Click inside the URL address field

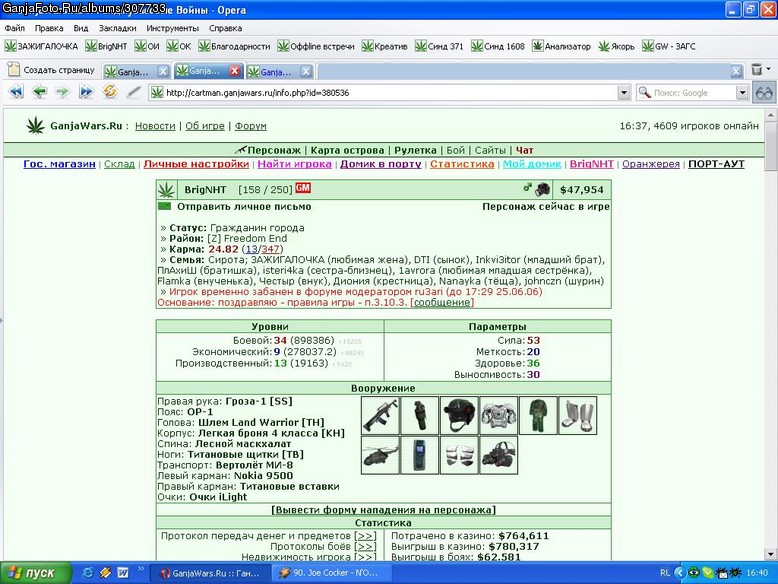(384, 93)
